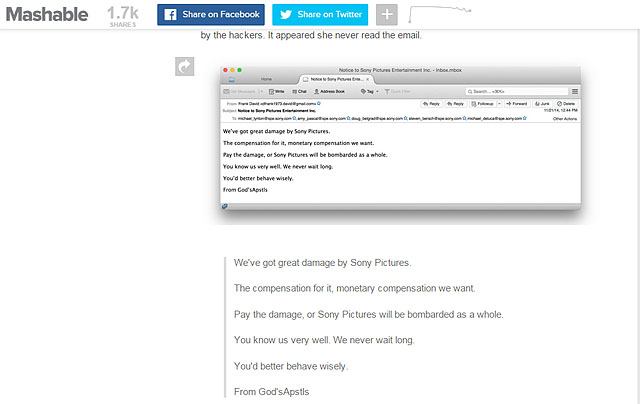Open the hamburger menu in the email screenshot
The height and width of the screenshot is (404, 640).
(x=575, y=91)
